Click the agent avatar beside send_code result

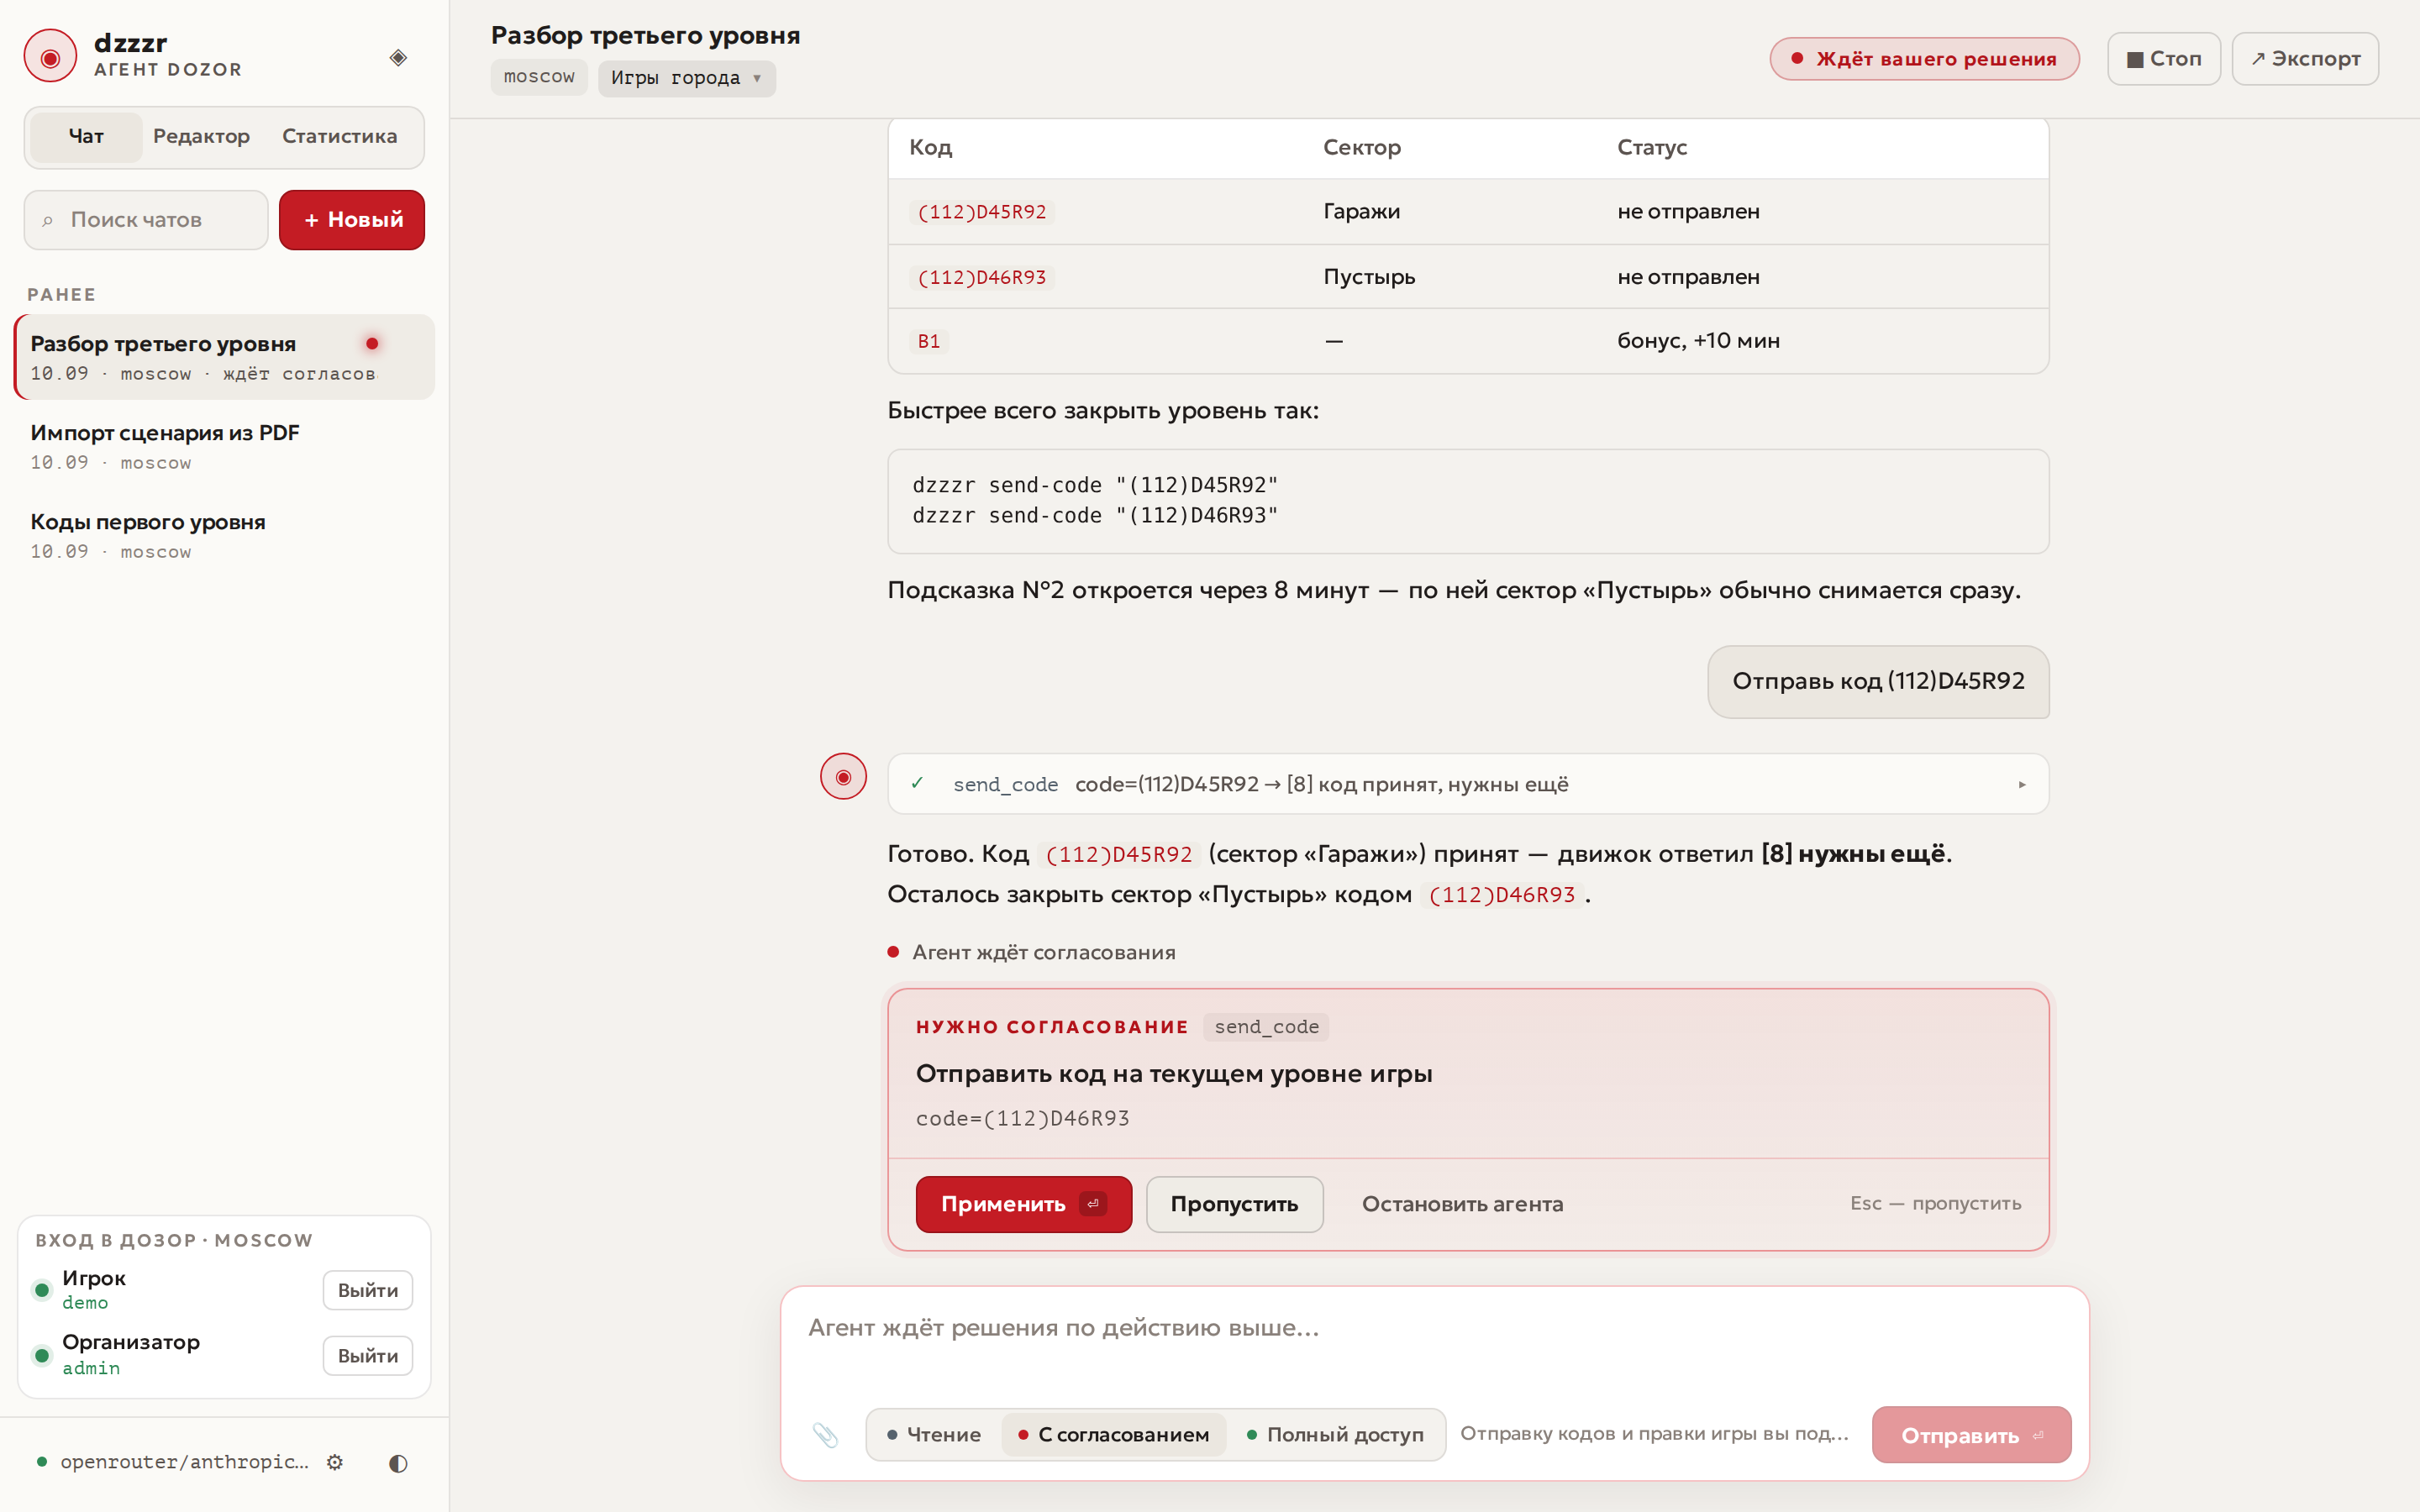coord(843,776)
